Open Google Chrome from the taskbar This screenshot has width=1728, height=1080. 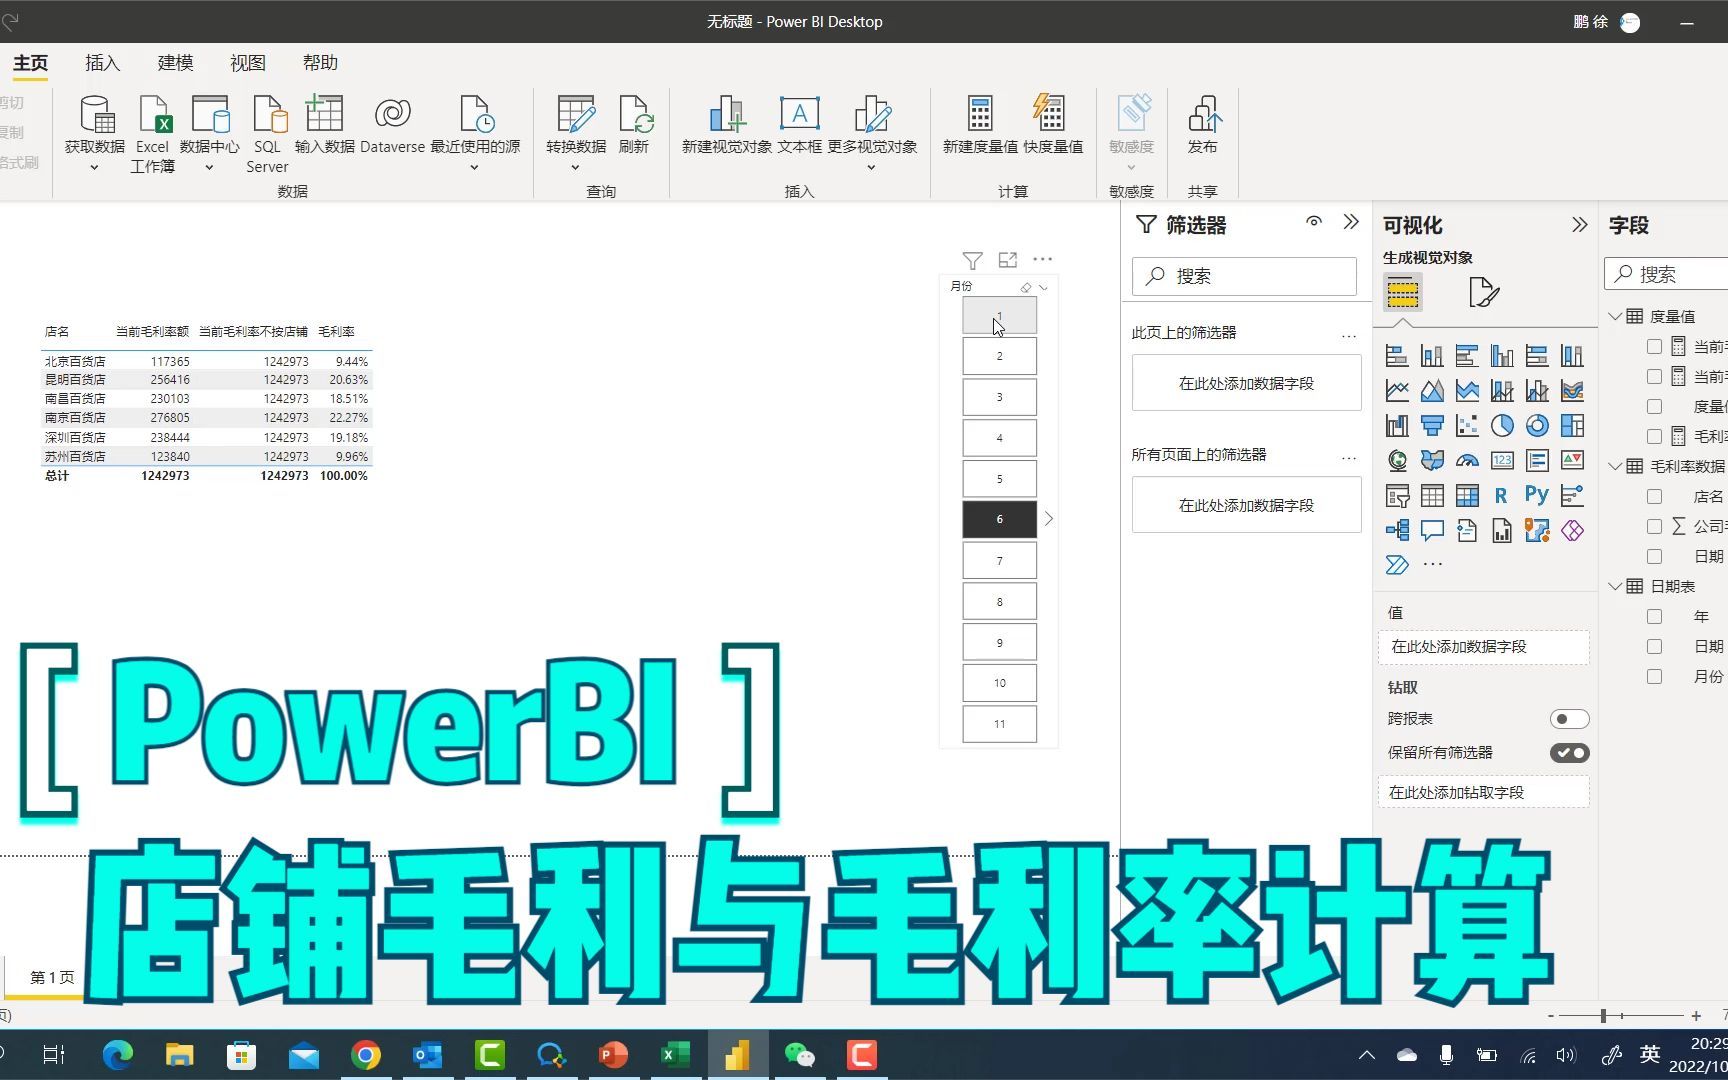pos(365,1055)
